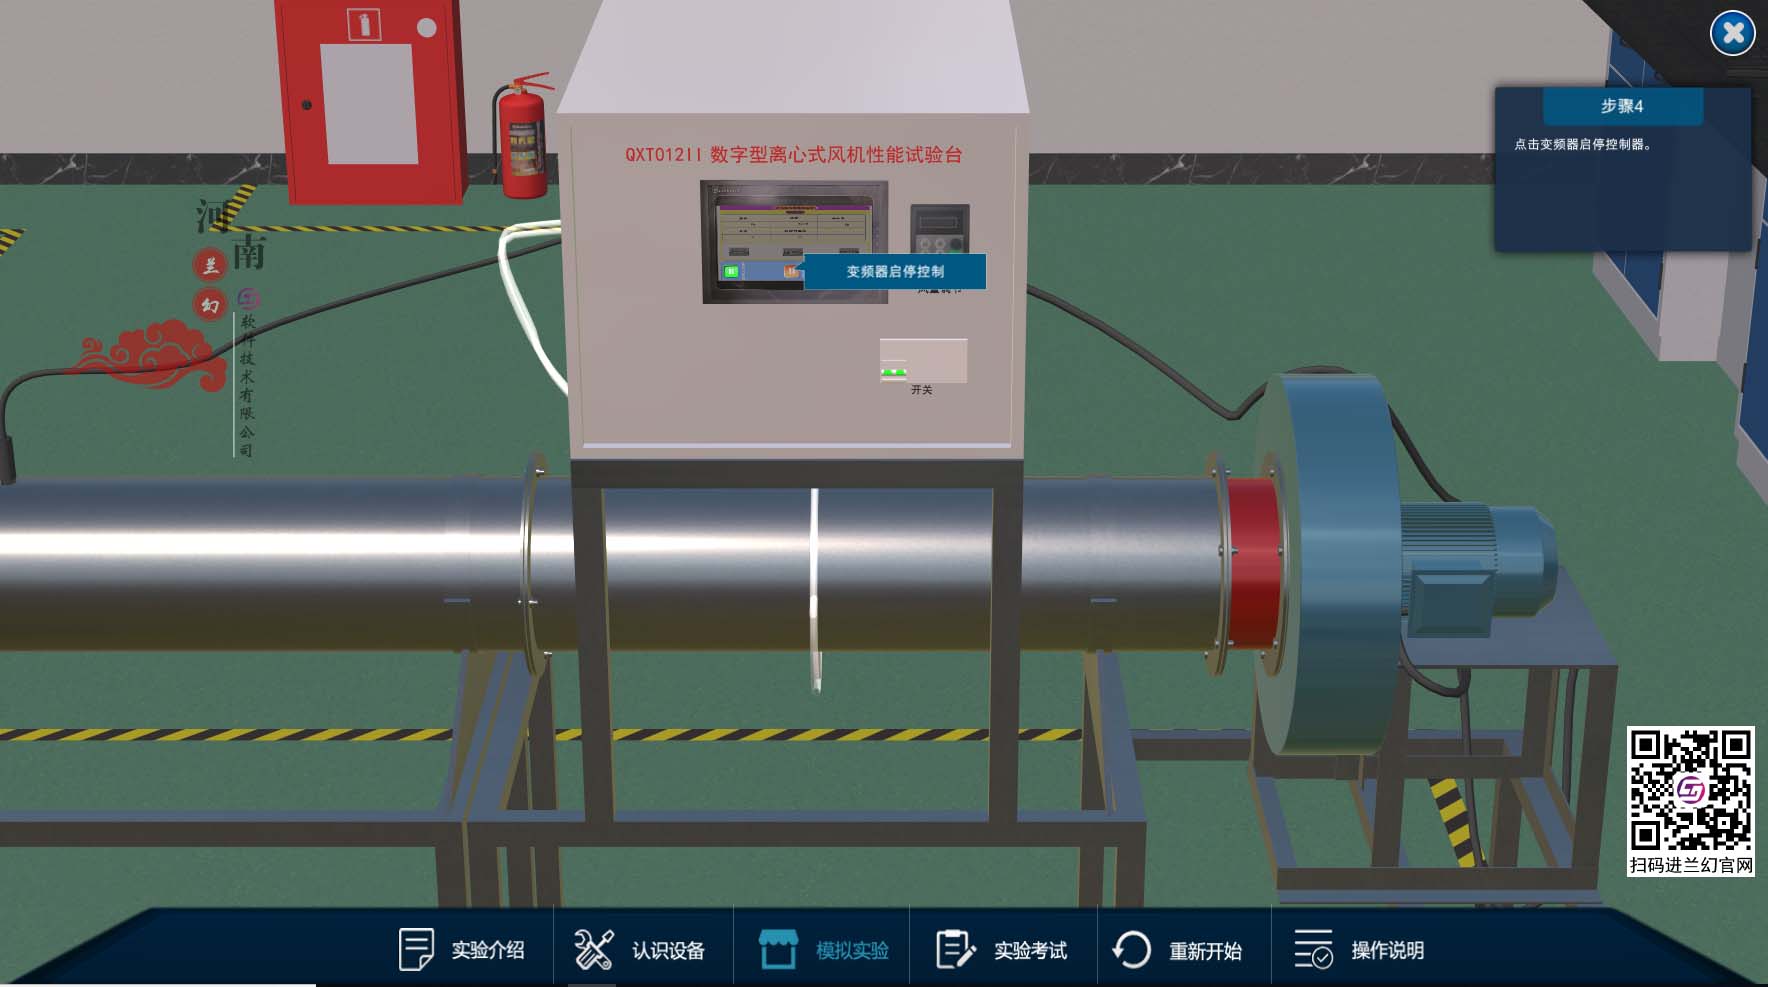Select the 认识设备 menu label
The image size is (1768, 987).
coord(668,950)
